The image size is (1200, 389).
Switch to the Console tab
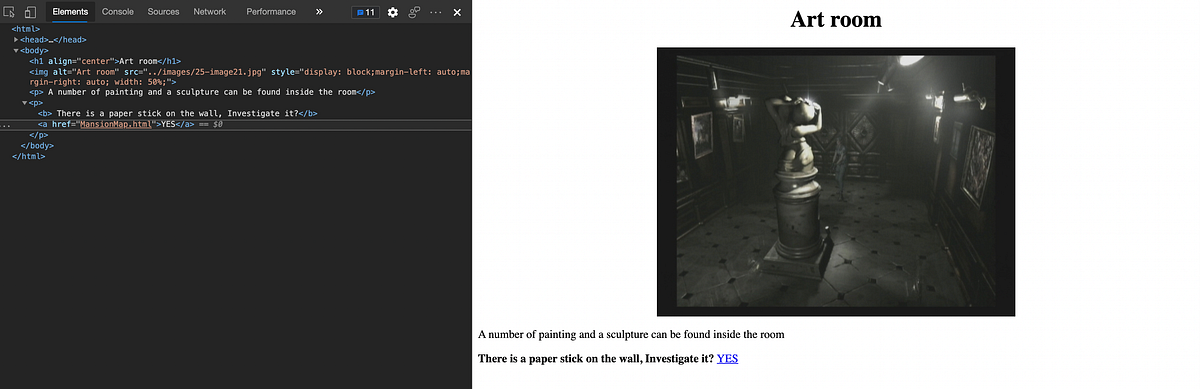click(118, 12)
